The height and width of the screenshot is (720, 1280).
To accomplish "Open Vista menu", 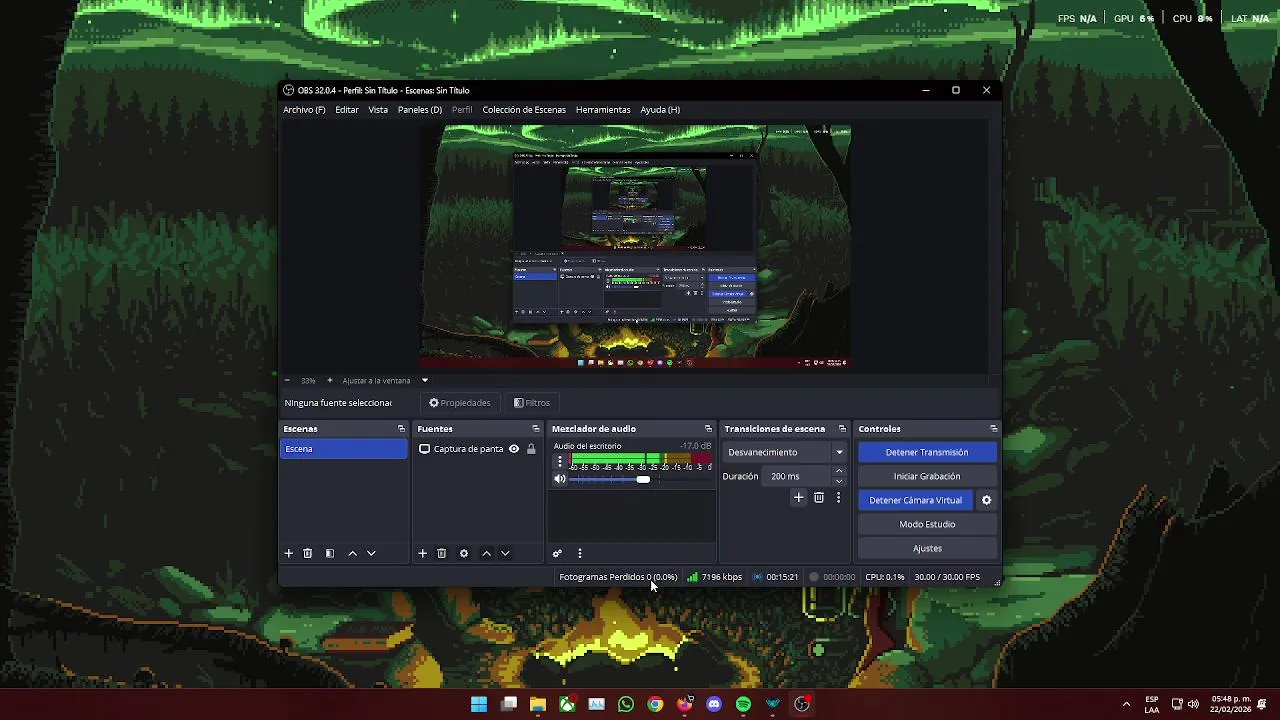I will (378, 110).
